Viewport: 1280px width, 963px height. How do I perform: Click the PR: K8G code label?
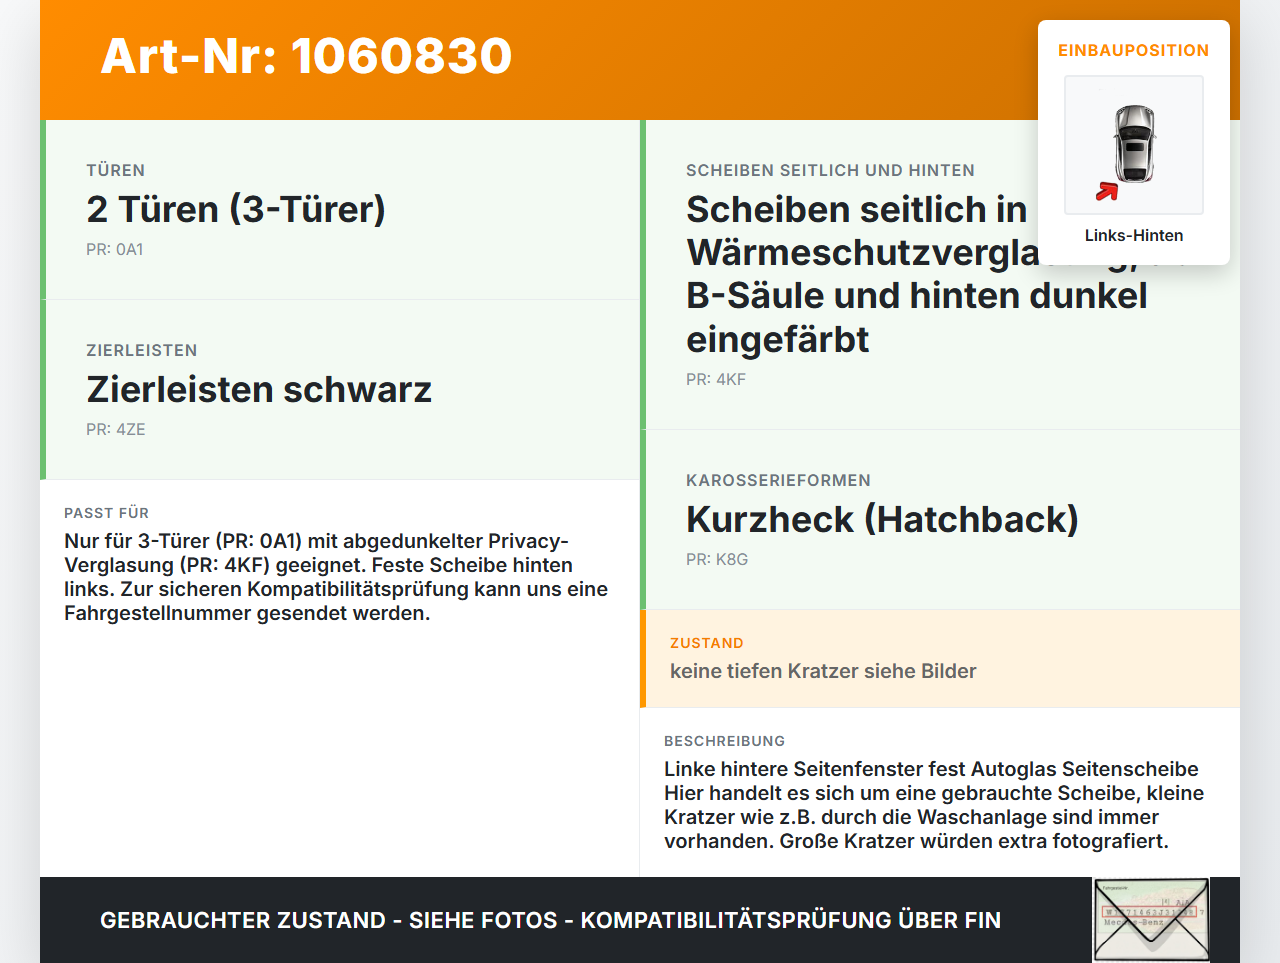pos(717,560)
